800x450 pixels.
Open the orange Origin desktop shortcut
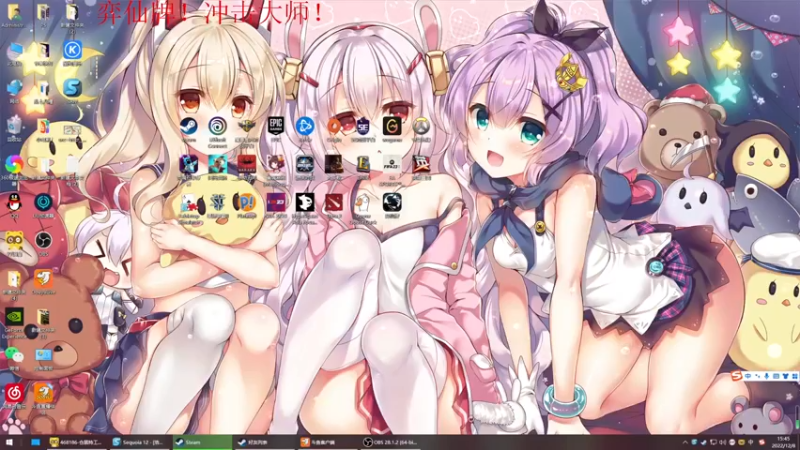[334, 128]
